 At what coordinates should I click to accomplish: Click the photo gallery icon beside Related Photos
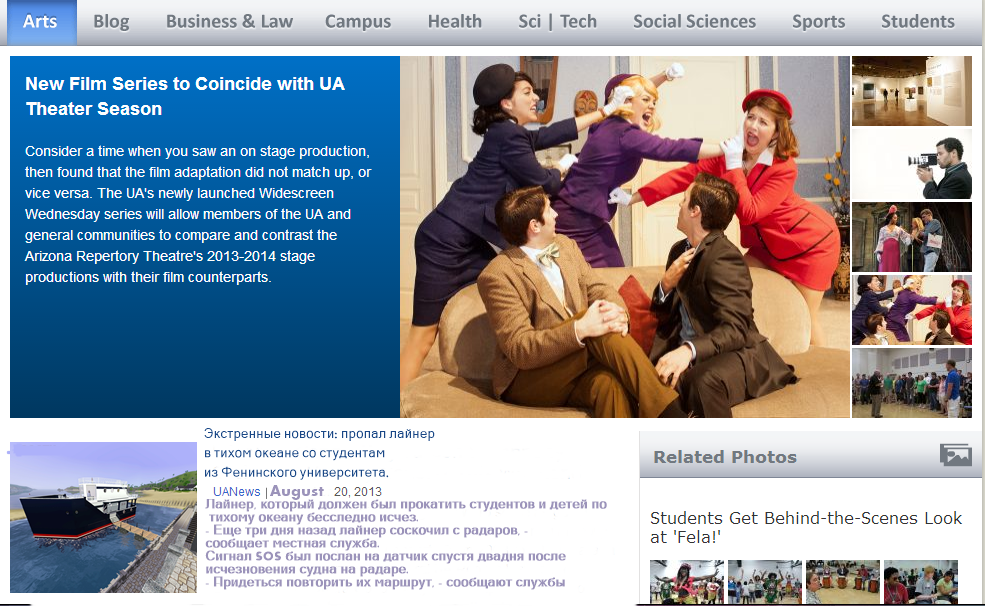pos(955,455)
